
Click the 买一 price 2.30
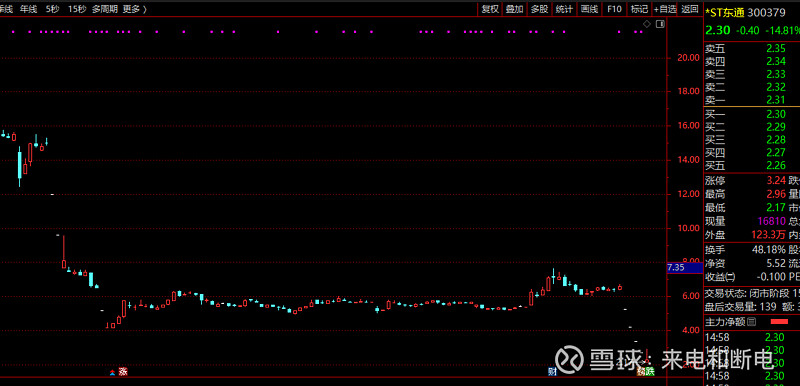tap(776, 114)
